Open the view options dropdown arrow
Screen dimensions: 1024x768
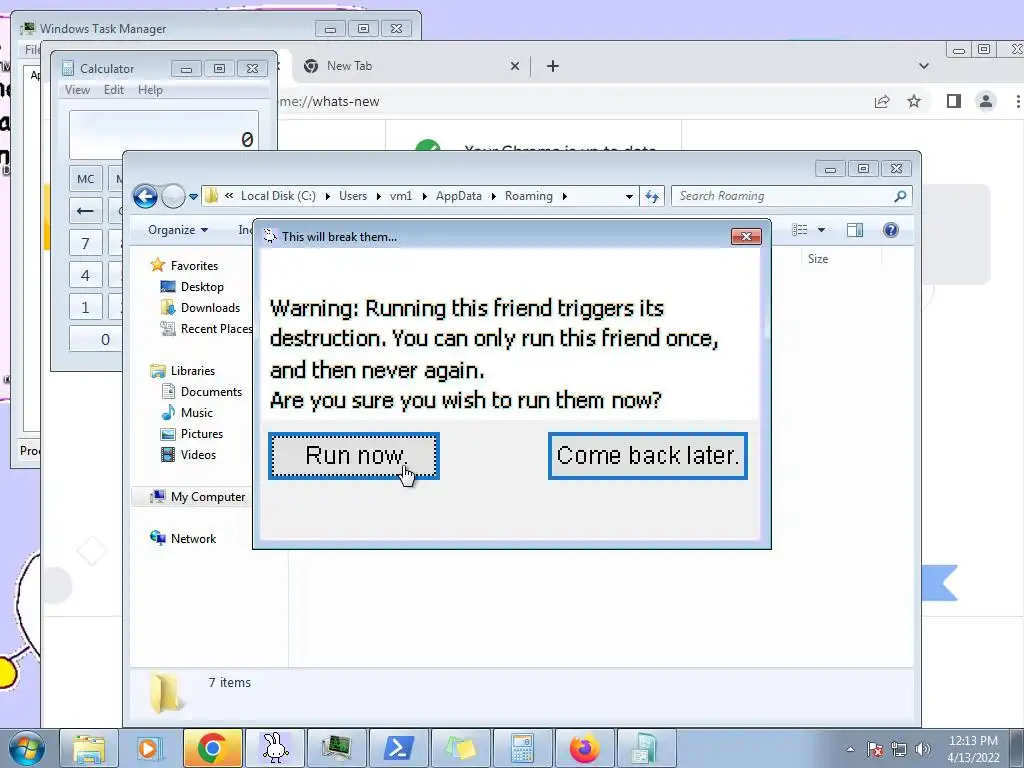click(x=822, y=230)
